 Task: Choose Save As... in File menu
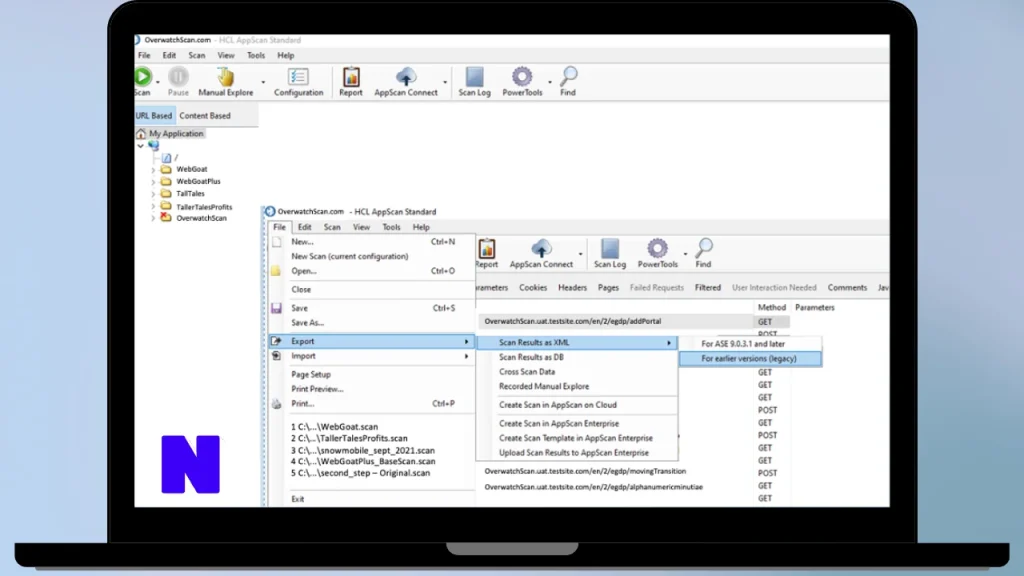[x=307, y=323]
